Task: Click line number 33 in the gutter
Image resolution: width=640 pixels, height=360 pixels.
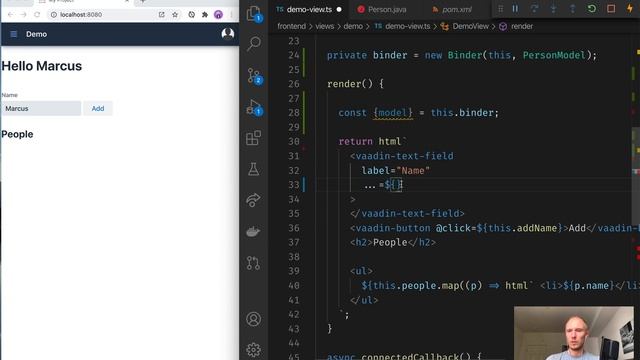Action: pos(293,185)
